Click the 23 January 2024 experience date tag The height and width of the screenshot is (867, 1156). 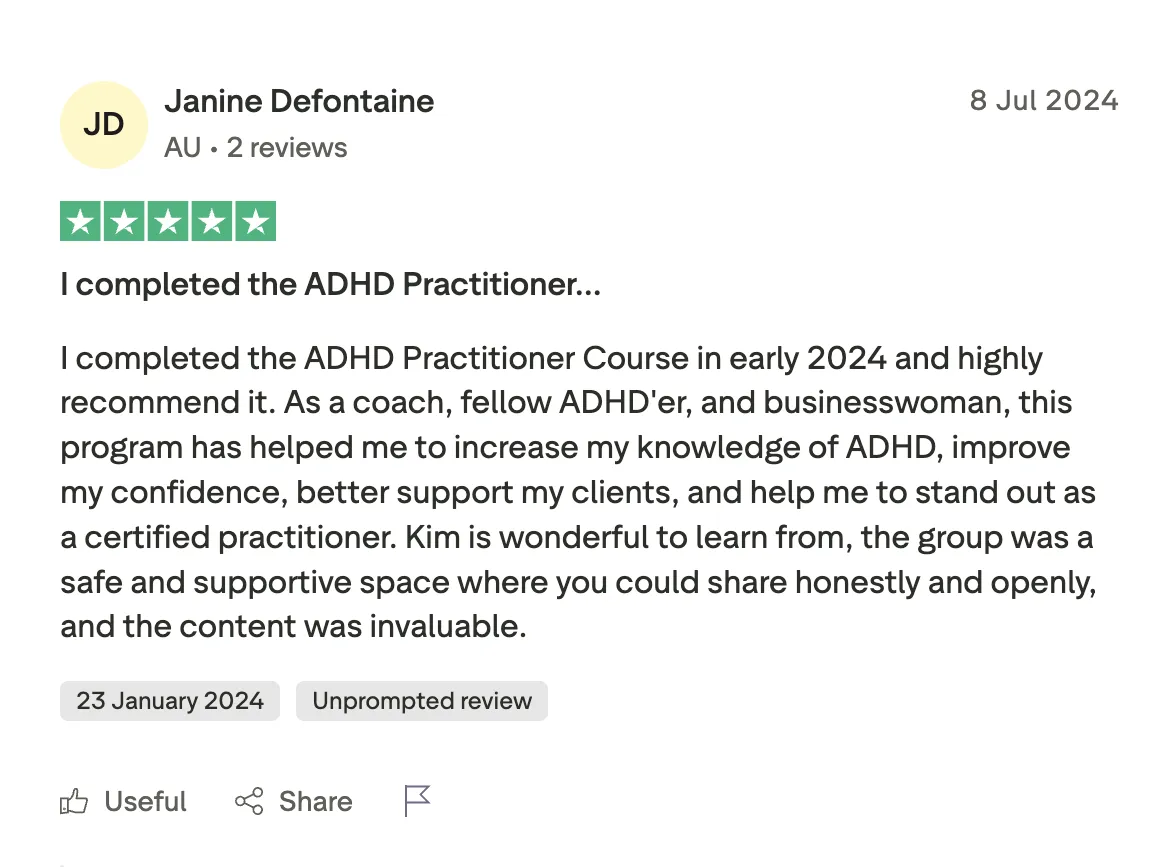170,701
